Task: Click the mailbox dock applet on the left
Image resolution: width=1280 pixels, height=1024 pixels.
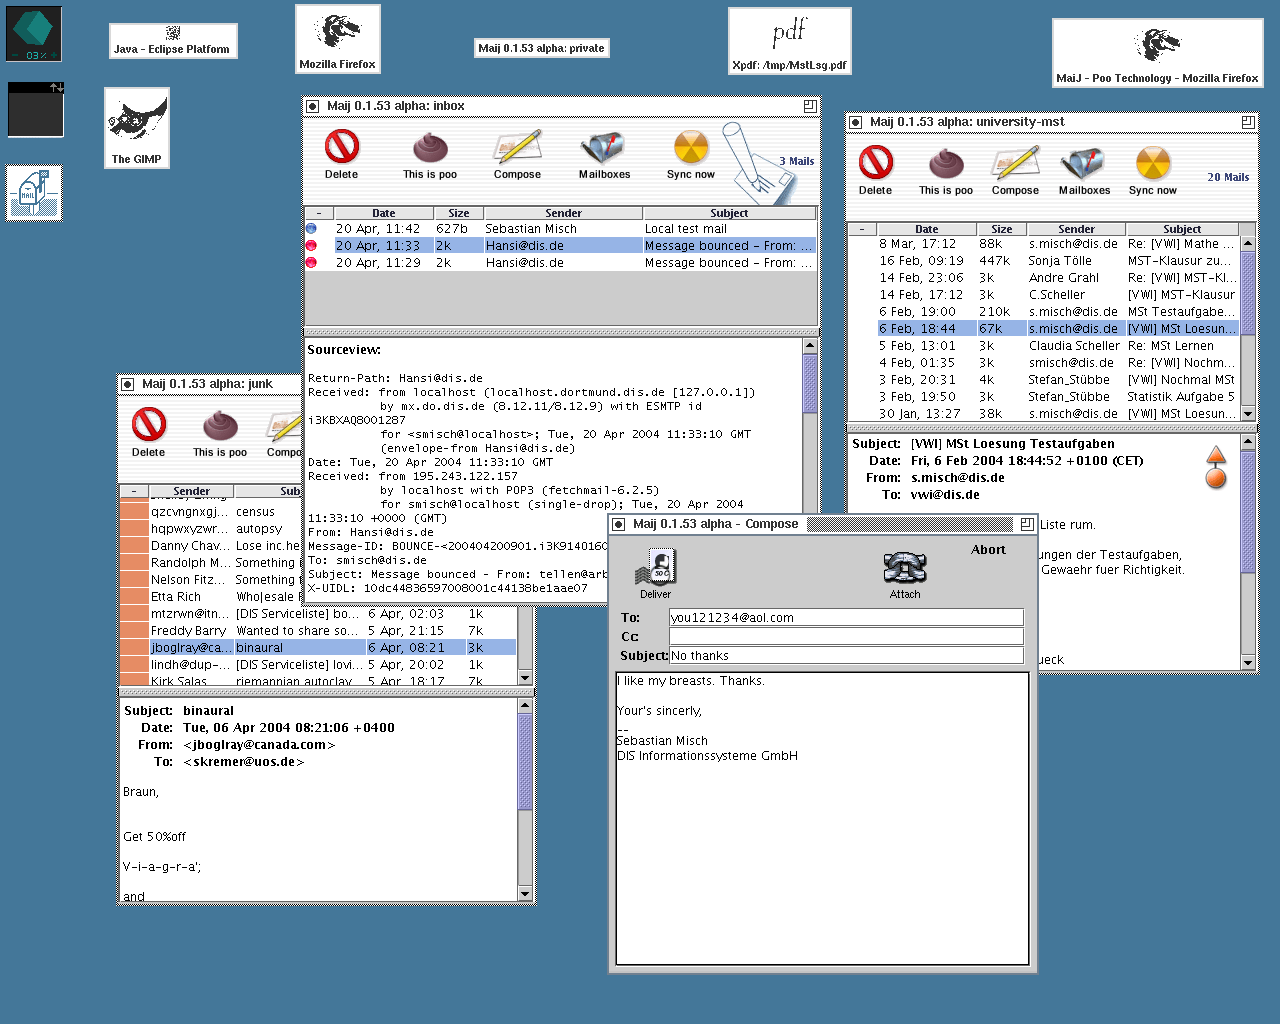Action: click(34, 193)
